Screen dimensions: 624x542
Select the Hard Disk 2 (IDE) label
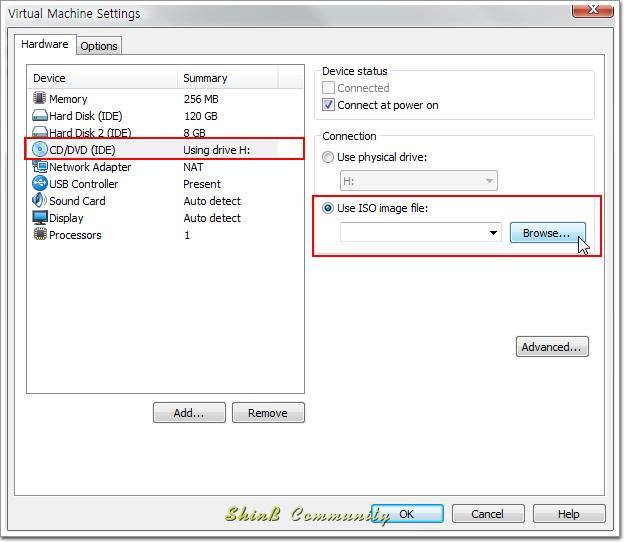(x=90, y=133)
